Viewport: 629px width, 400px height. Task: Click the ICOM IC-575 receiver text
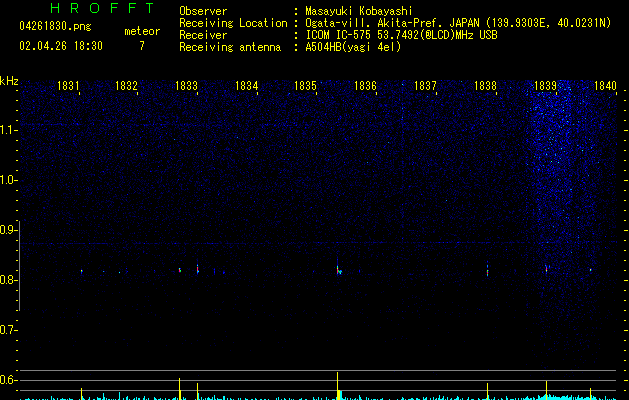coord(402,35)
